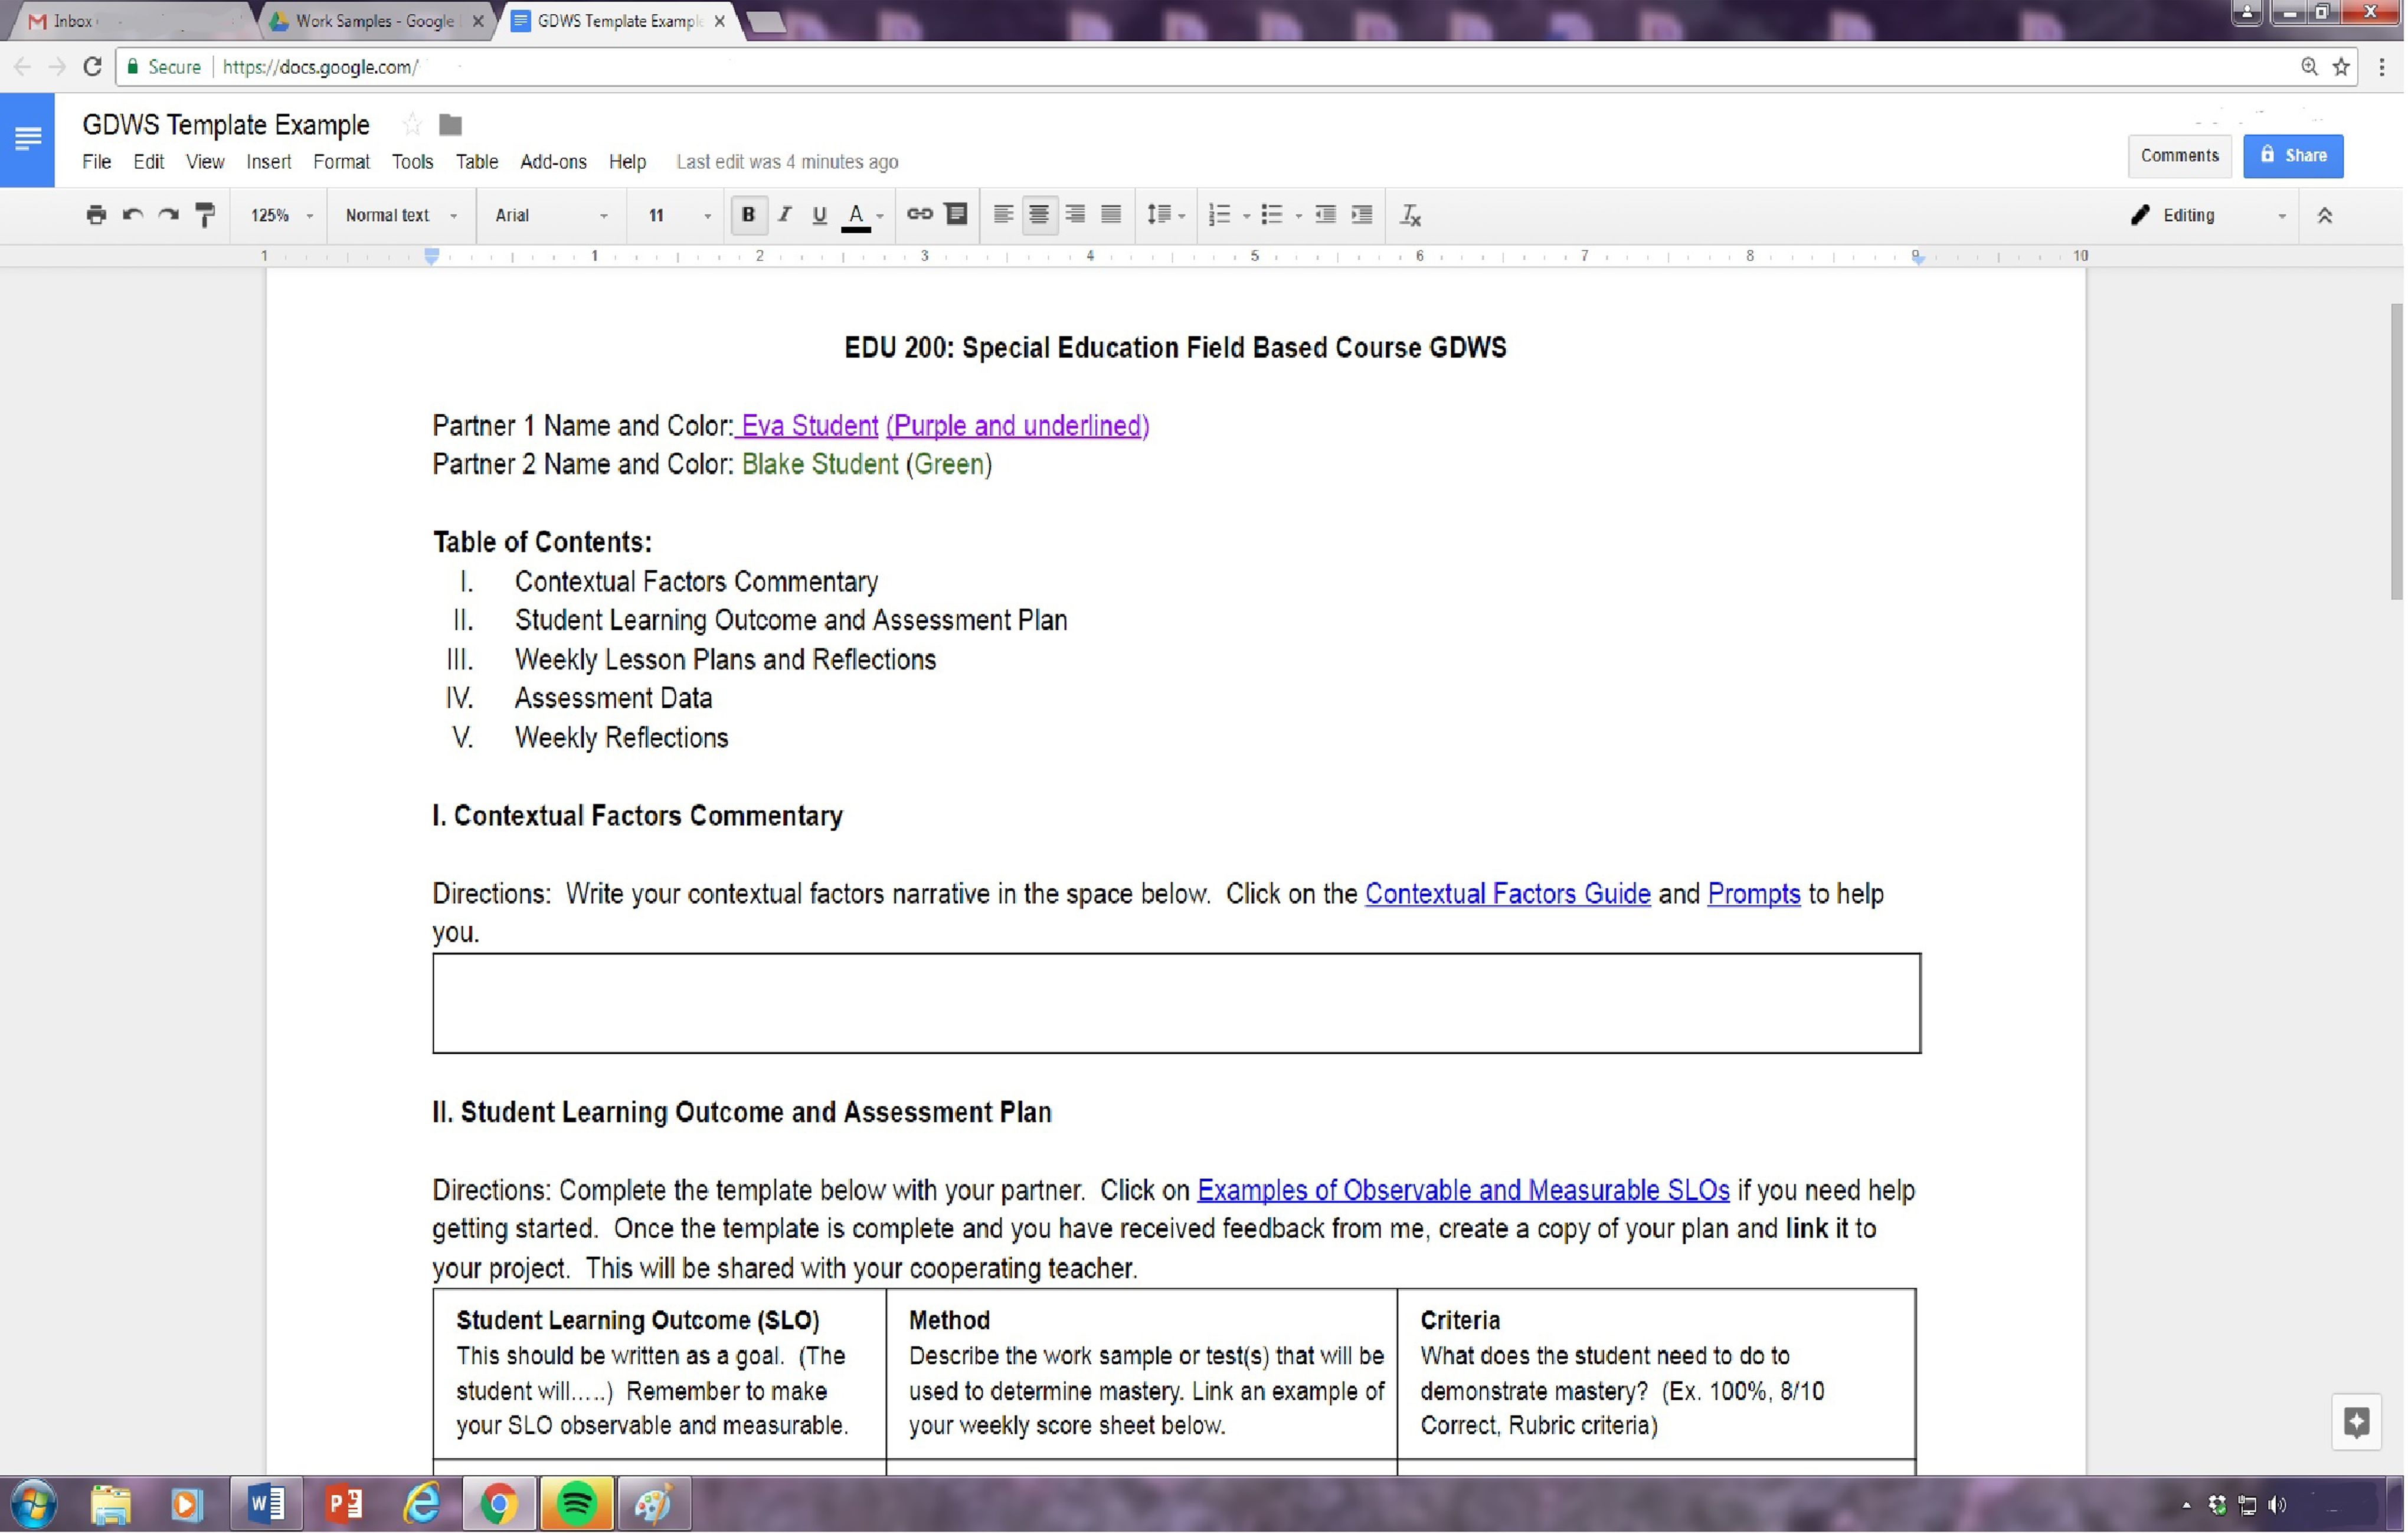Bookmark this page with the star icon
Screen dimensions: 2408x1533
coord(2341,67)
